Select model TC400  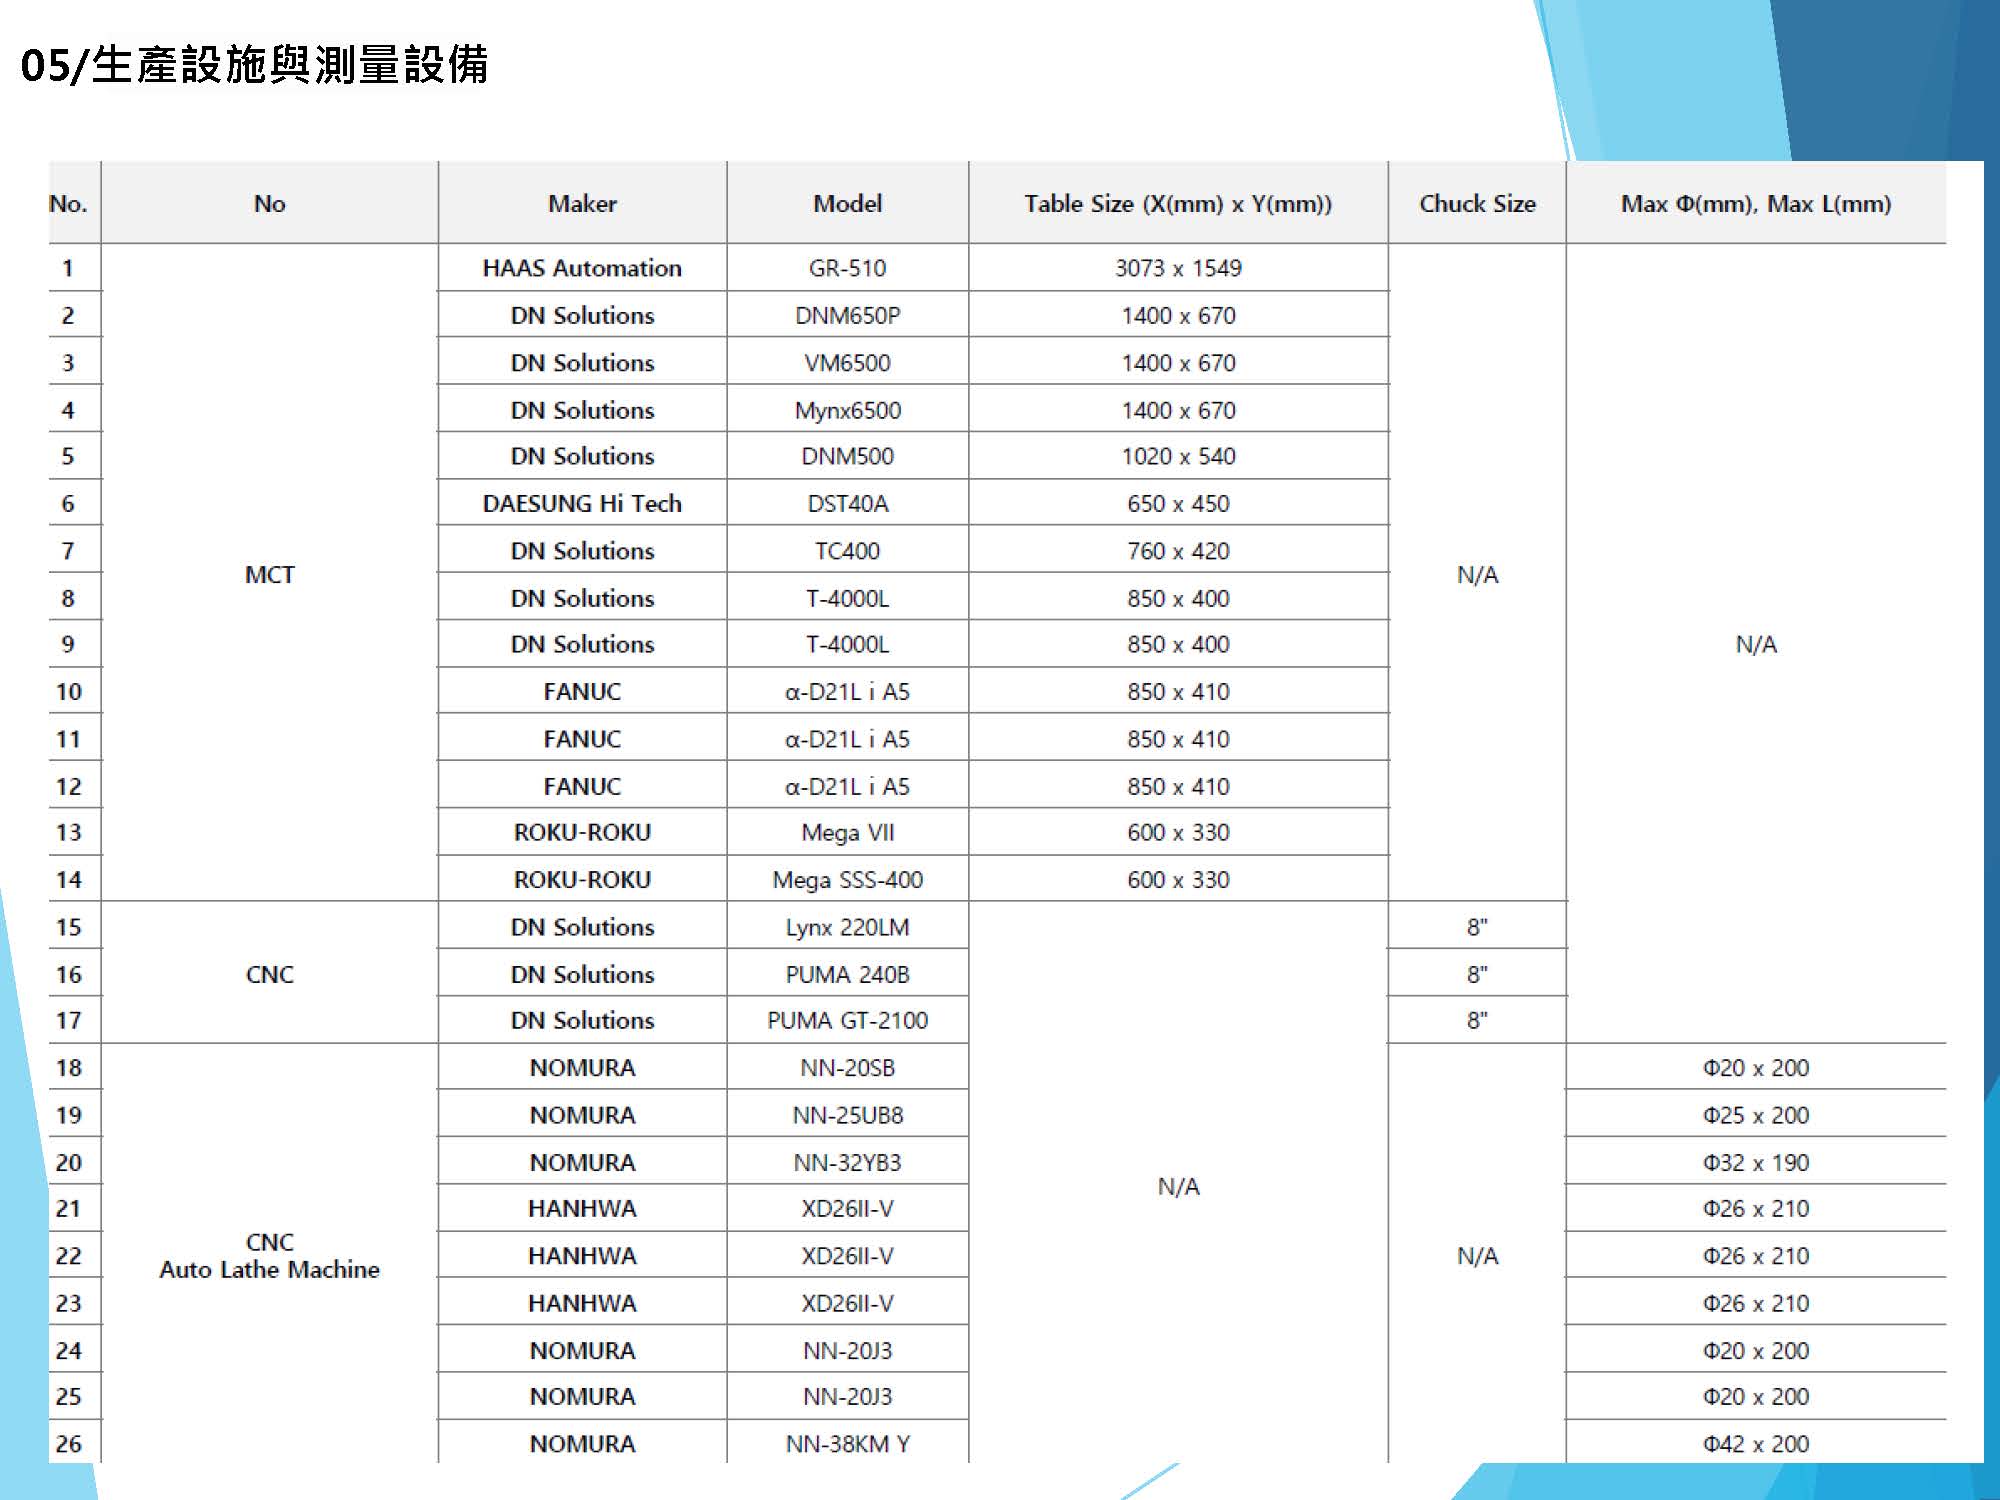click(x=847, y=551)
